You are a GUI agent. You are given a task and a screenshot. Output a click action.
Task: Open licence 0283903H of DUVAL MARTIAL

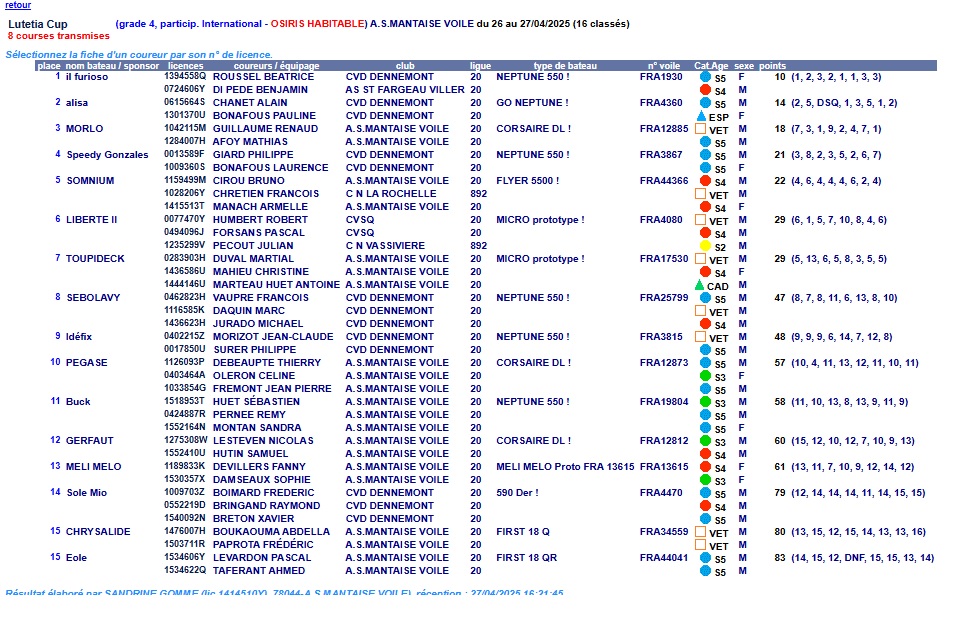(x=185, y=259)
